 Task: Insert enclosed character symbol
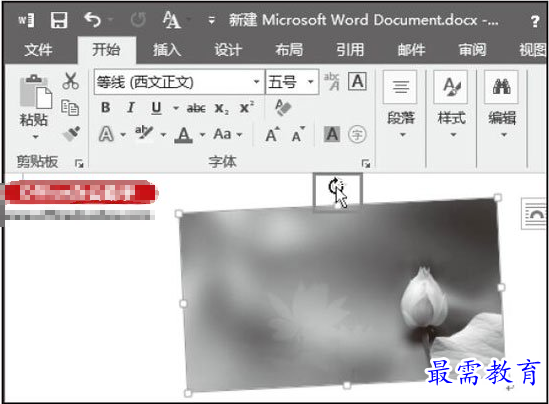pyautogui.click(x=357, y=134)
